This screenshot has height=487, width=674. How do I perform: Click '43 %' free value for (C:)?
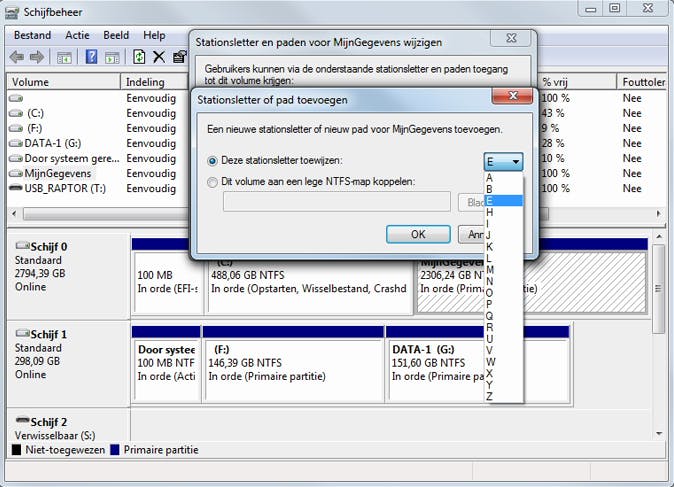click(x=553, y=113)
